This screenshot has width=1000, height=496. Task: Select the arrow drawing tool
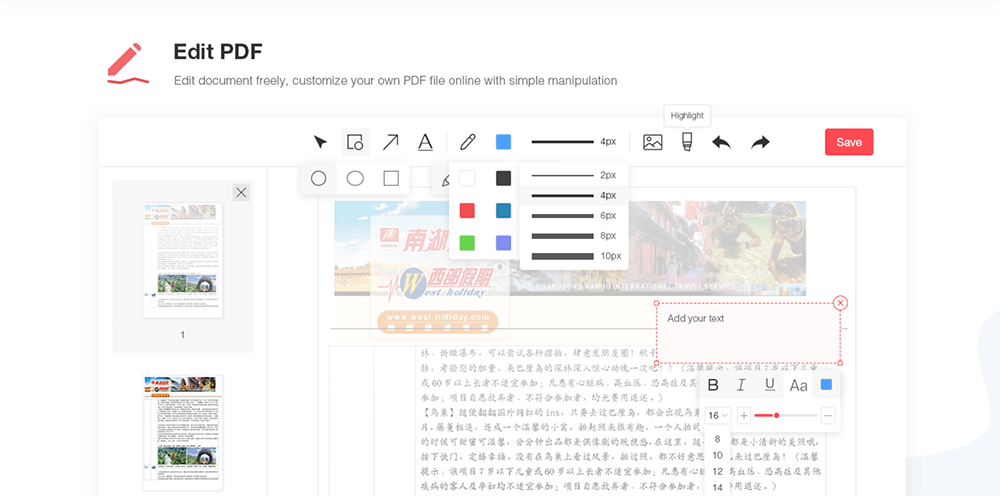[390, 142]
